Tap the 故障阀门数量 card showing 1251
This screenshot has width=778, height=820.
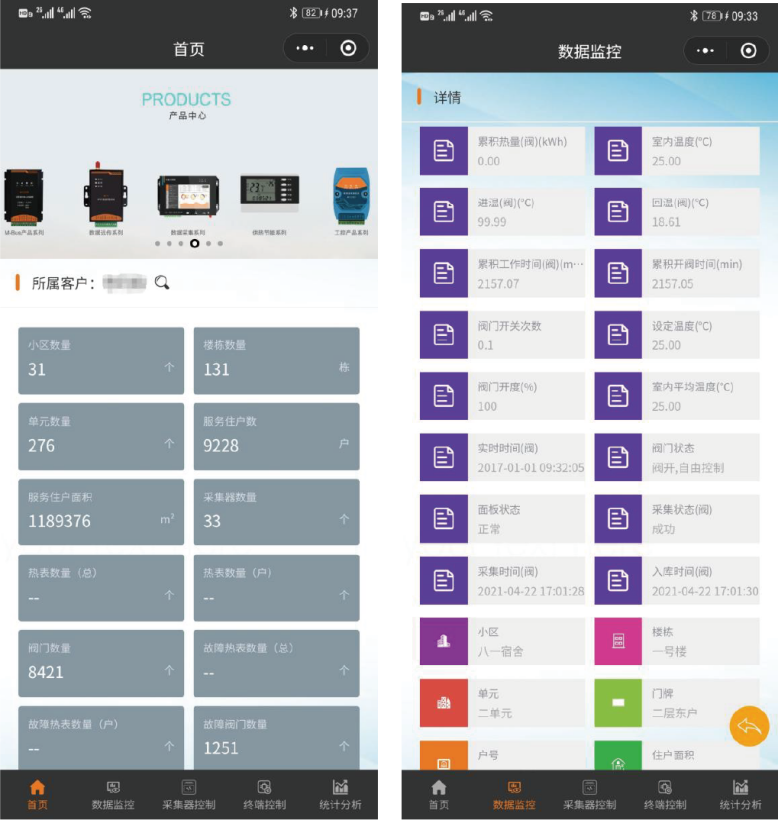(x=276, y=738)
